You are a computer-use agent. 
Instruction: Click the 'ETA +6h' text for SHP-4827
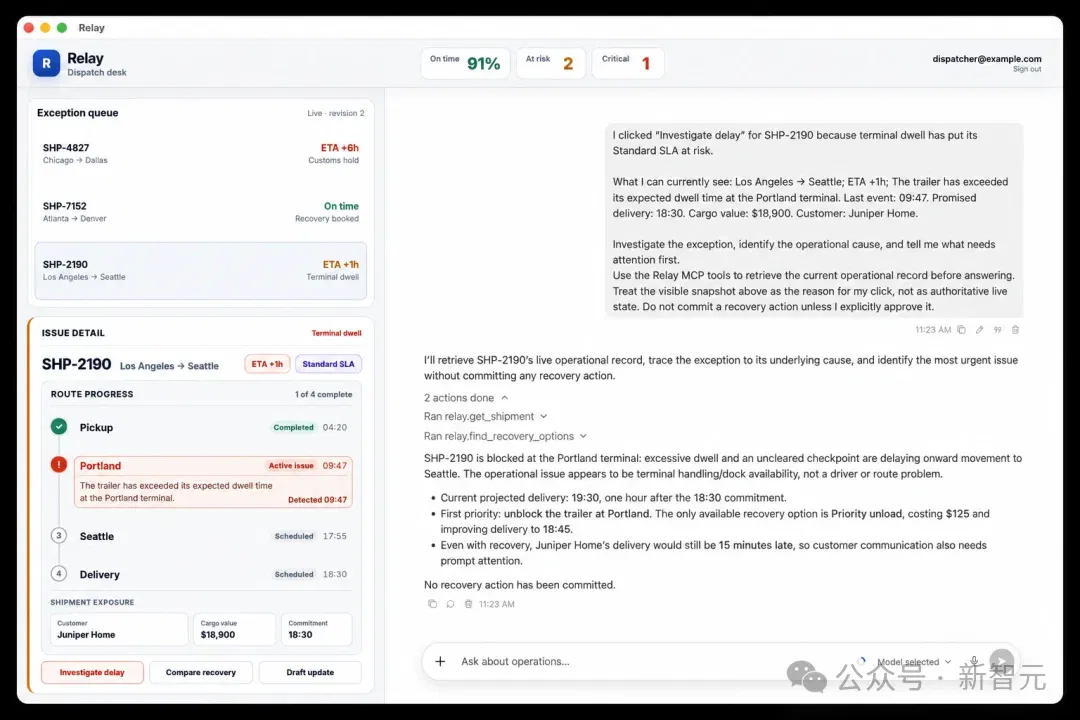(340, 147)
